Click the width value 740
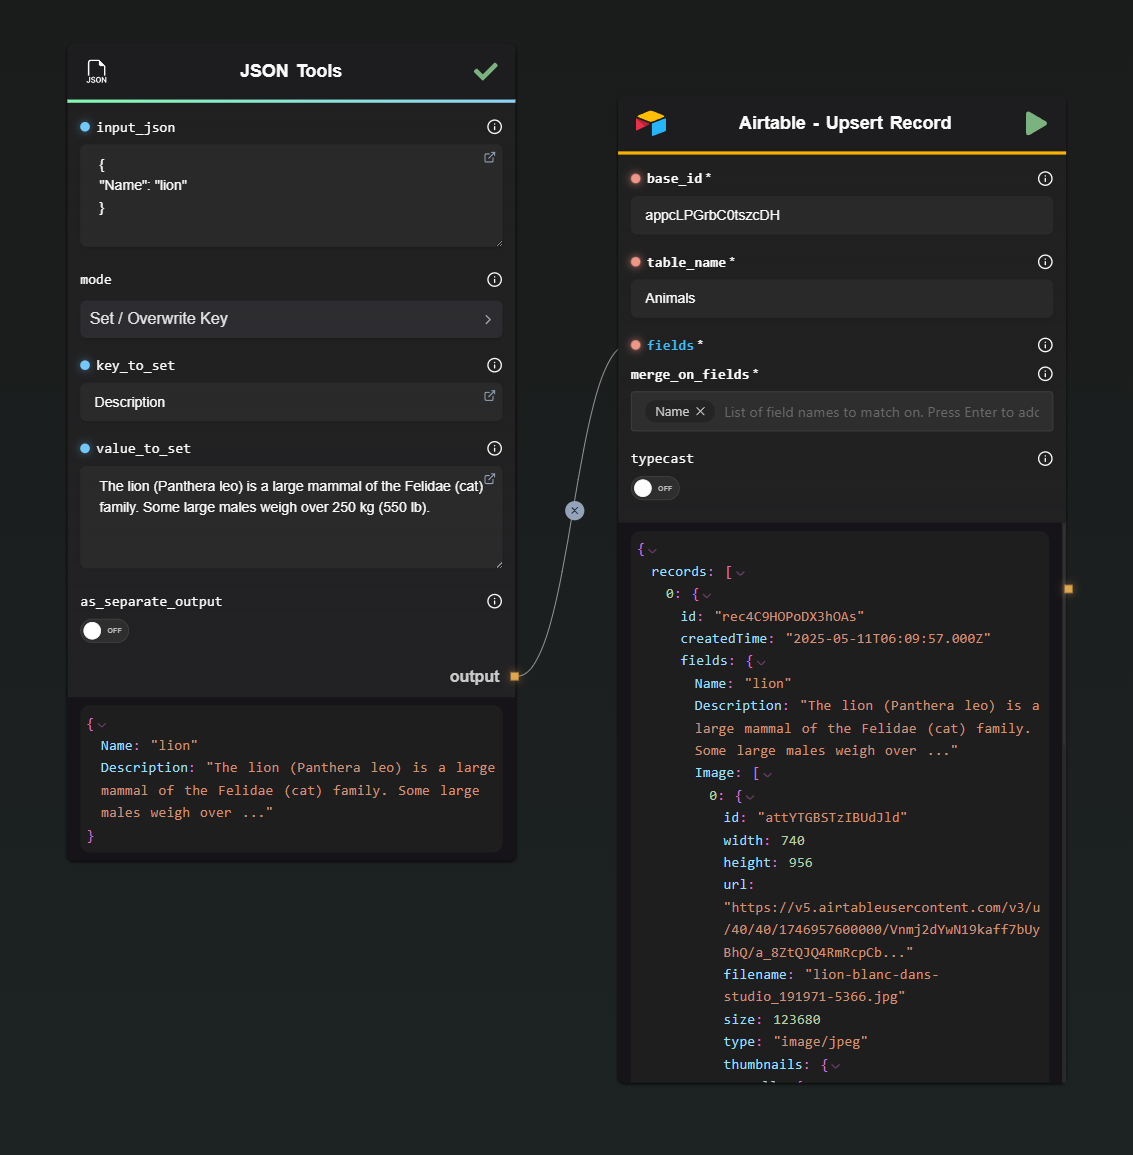1133x1155 pixels. pyautogui.click(x=793, y=840)
